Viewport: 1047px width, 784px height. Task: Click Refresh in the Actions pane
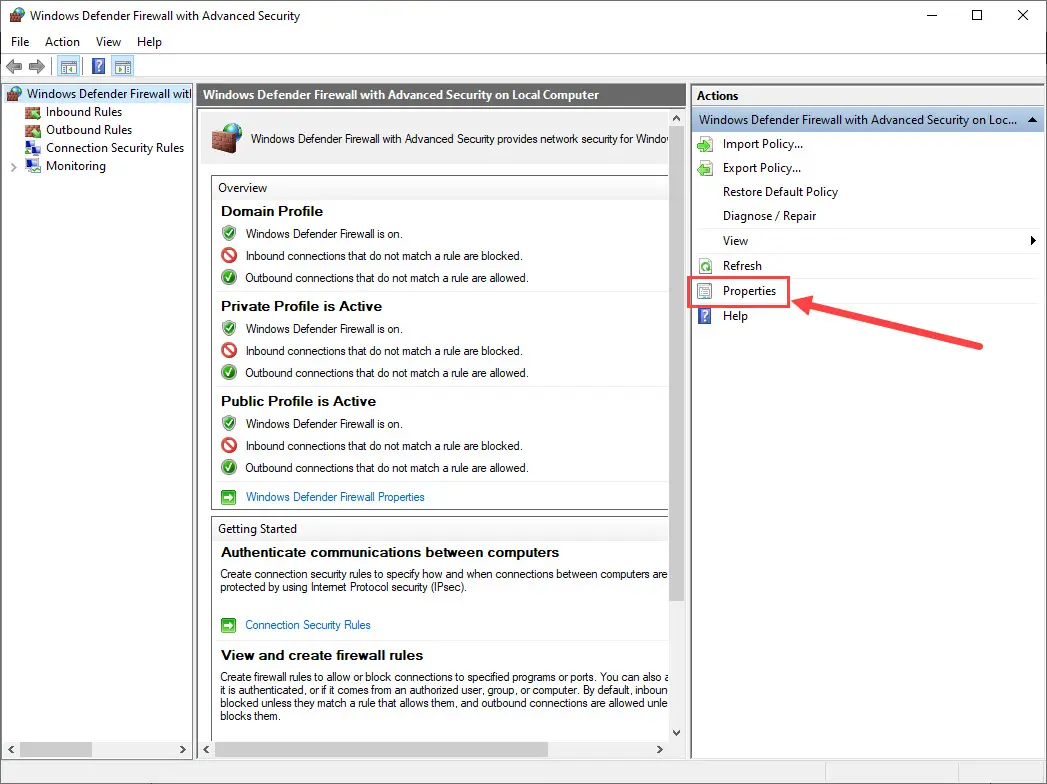click(x=742, y=266)
